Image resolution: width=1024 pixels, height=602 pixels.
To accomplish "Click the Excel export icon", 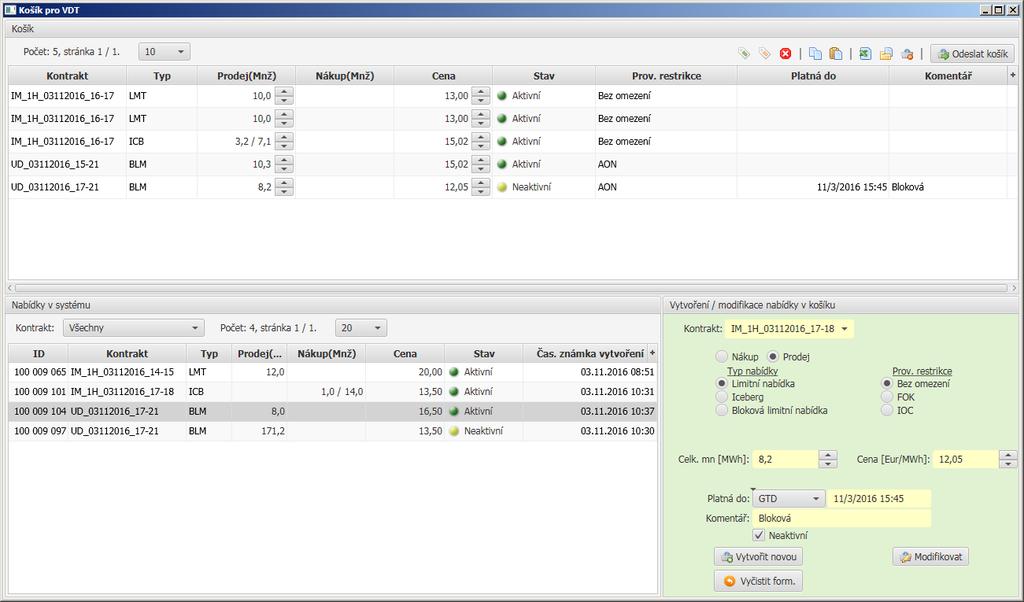I will [x=865, y=54].
